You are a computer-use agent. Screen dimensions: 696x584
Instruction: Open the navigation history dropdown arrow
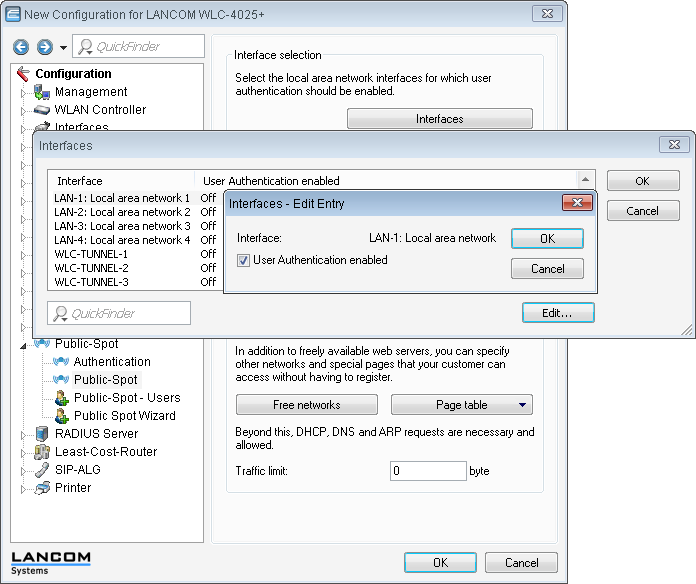click(63, 47)
